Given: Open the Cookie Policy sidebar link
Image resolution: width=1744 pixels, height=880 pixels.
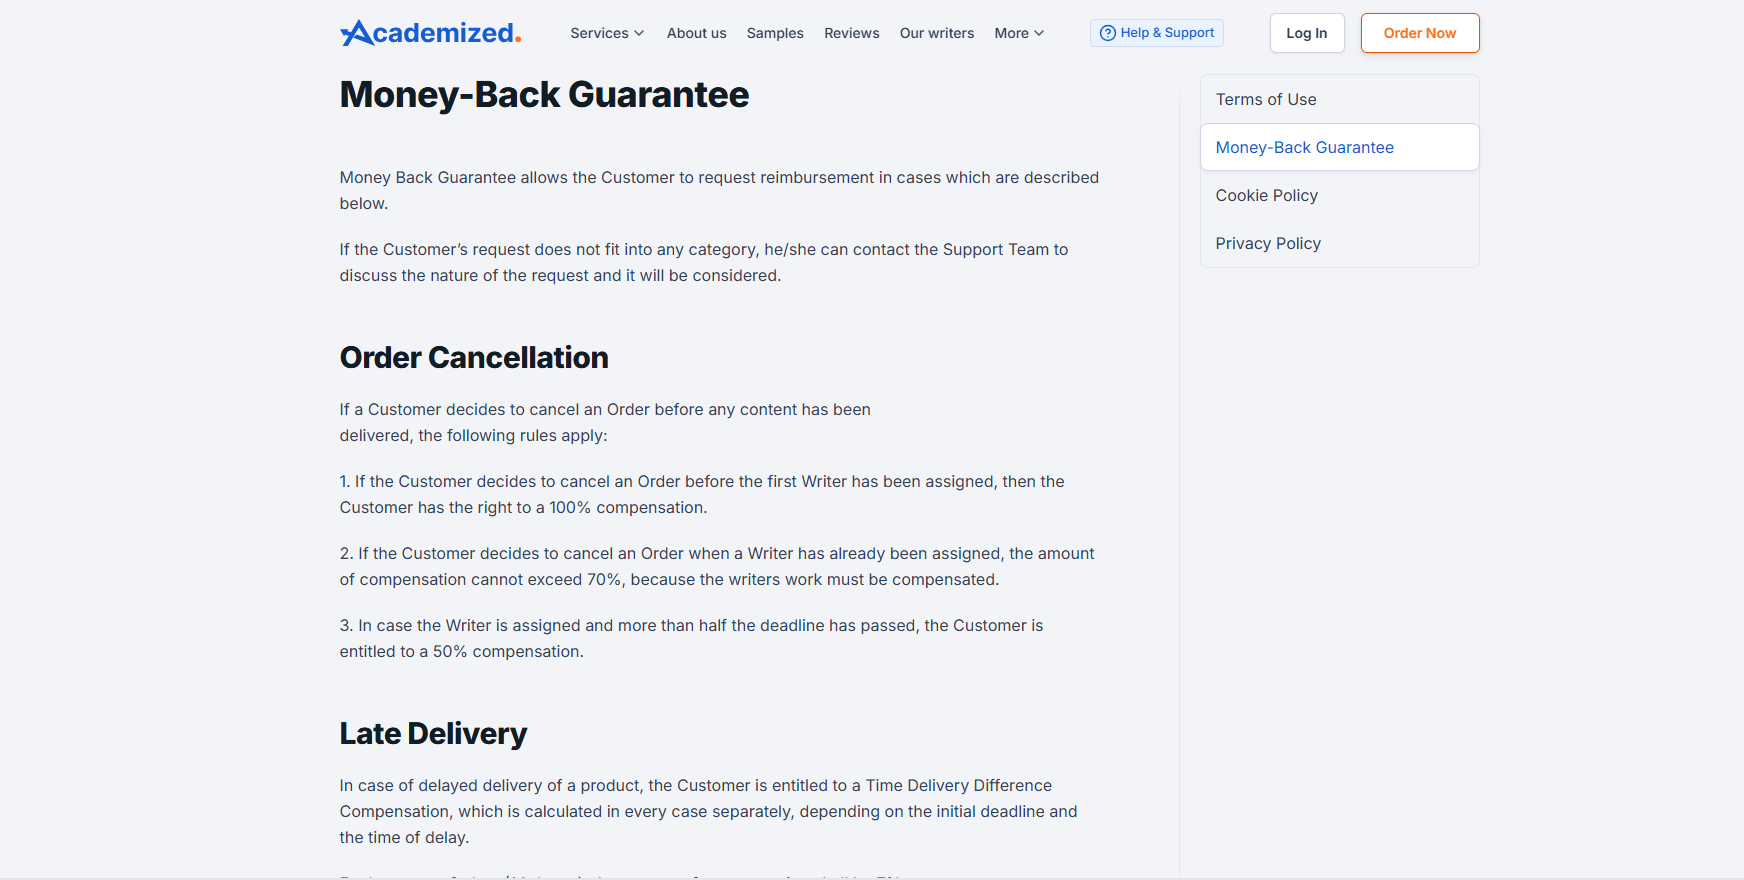Looking at the screenshot, I should click(1266, 195).
